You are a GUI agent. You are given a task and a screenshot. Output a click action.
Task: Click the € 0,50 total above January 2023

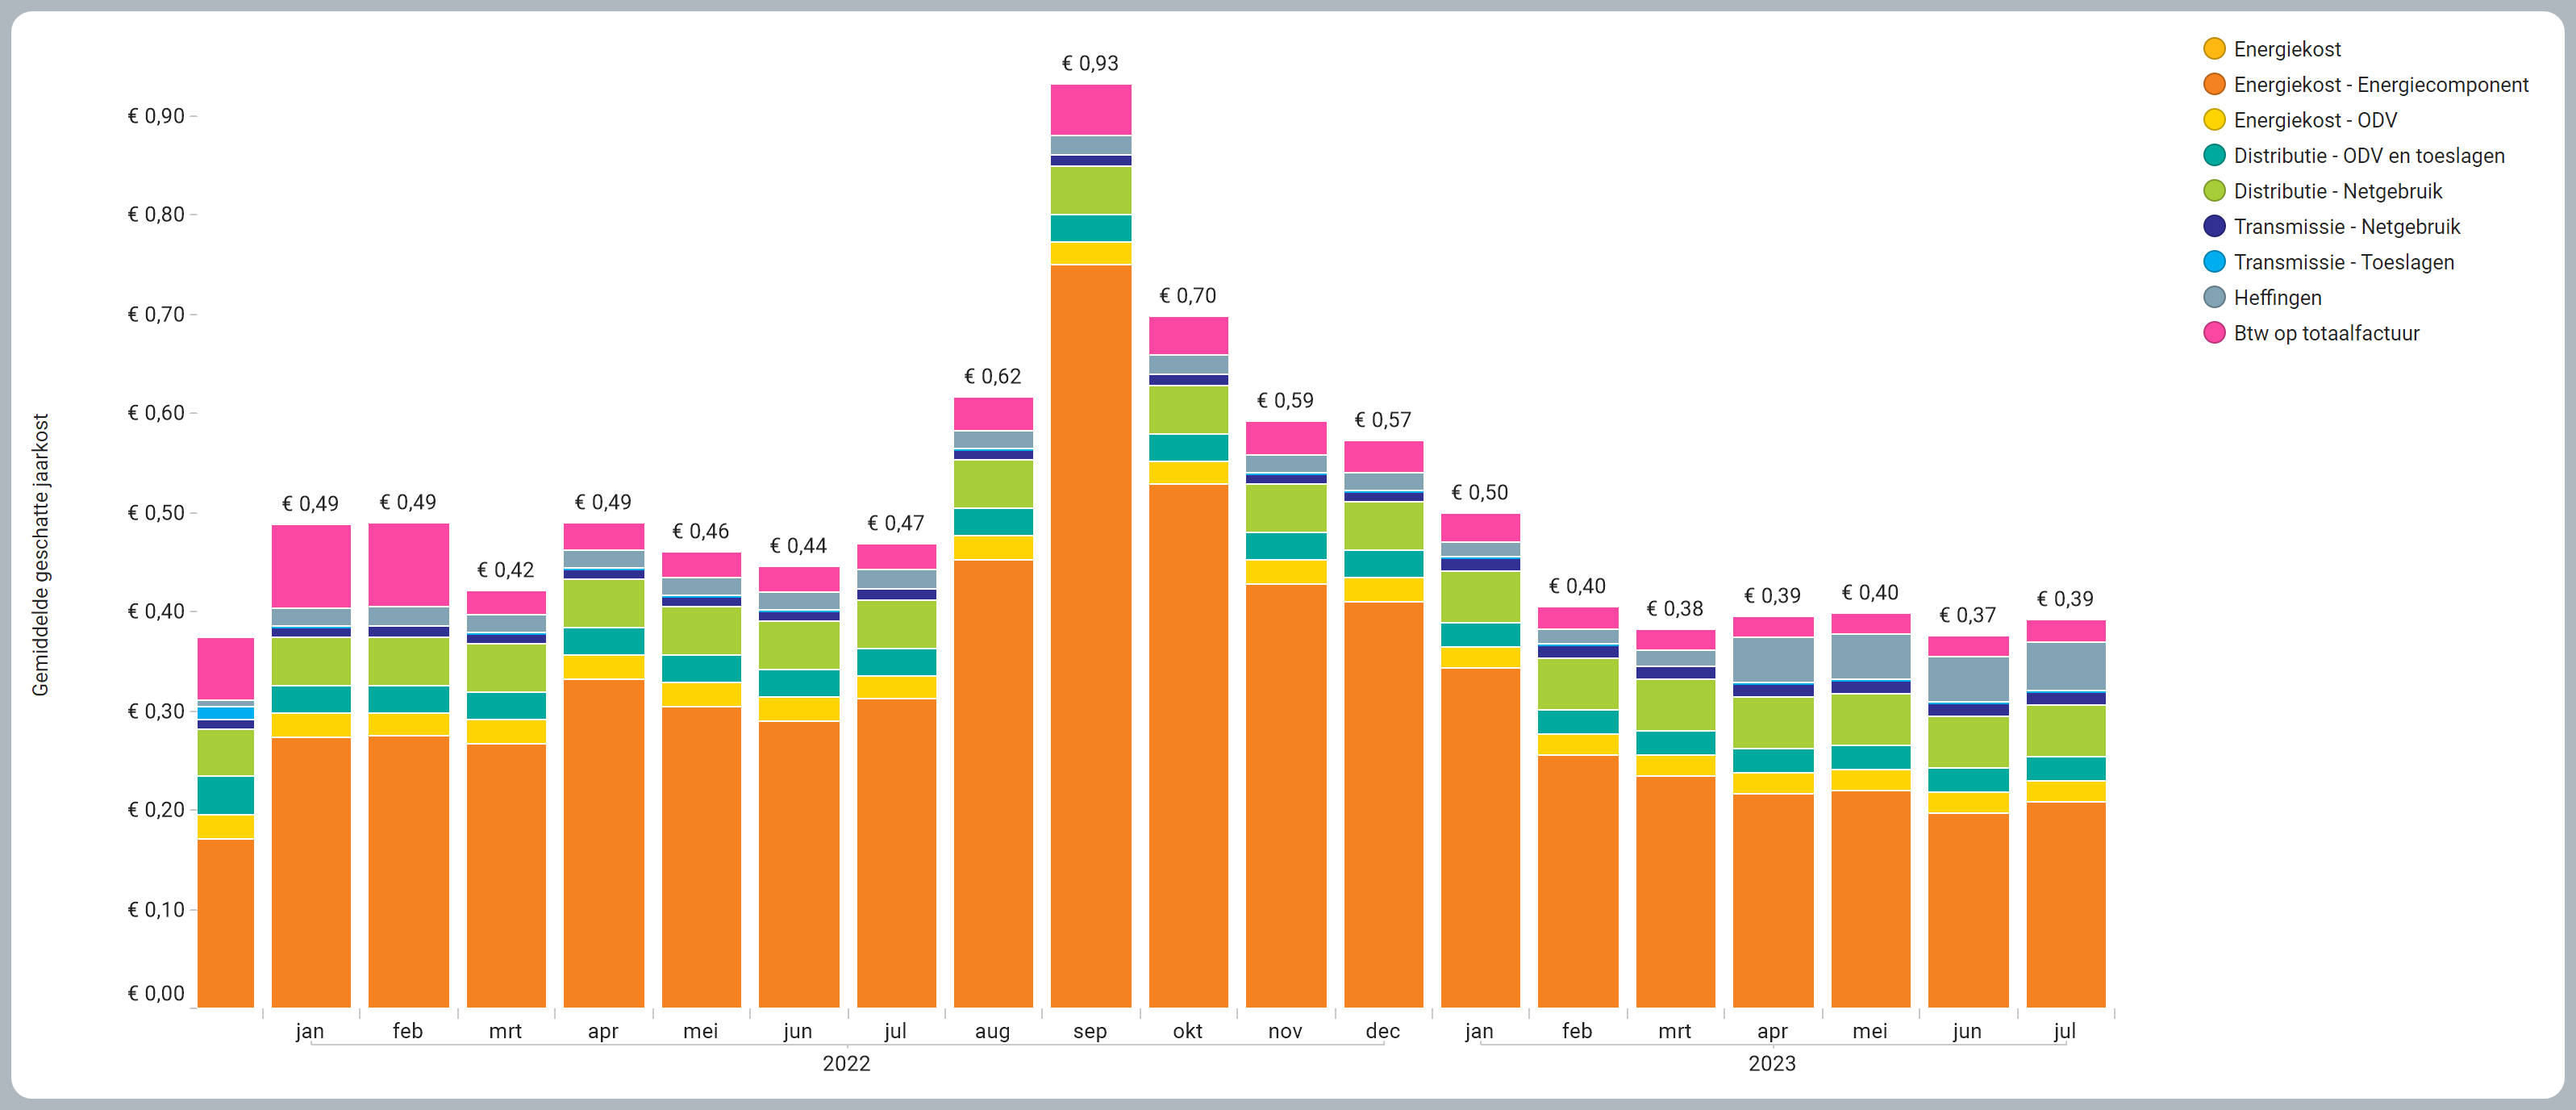pyautogui.click(x=1480, y=492)
